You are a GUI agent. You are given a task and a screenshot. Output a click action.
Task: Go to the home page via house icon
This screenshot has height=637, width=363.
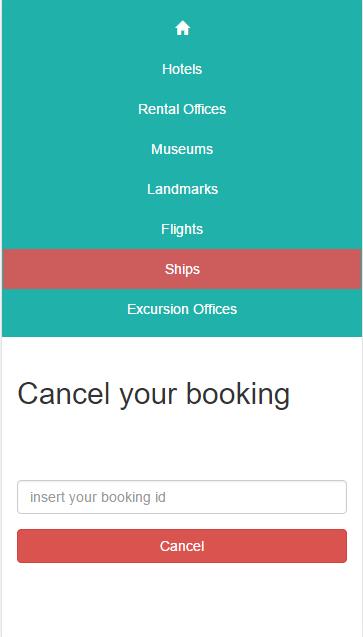pyautogui.click(x=182, y=28)
